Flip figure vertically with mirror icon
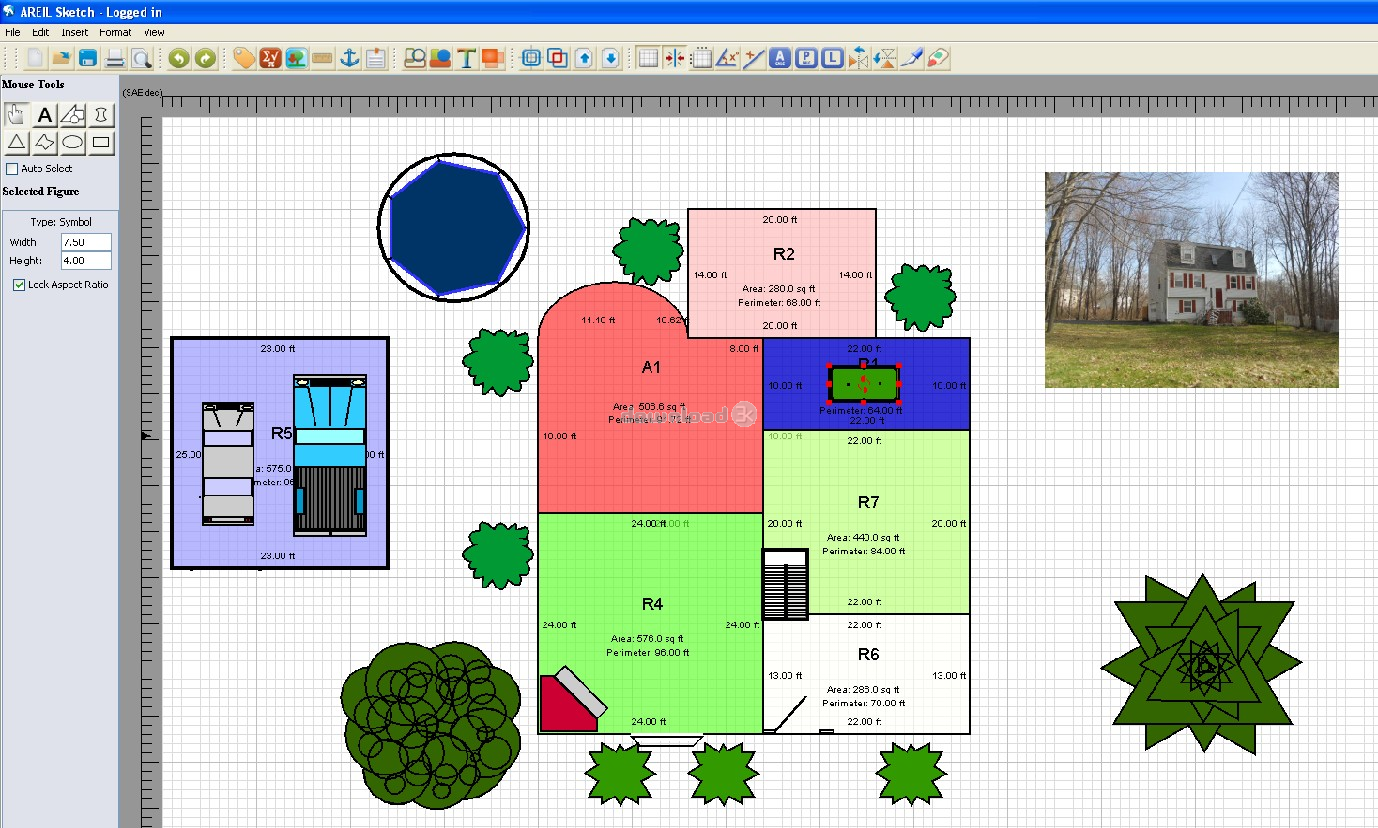The image size is (1378, 828). (x=885, y=58)
